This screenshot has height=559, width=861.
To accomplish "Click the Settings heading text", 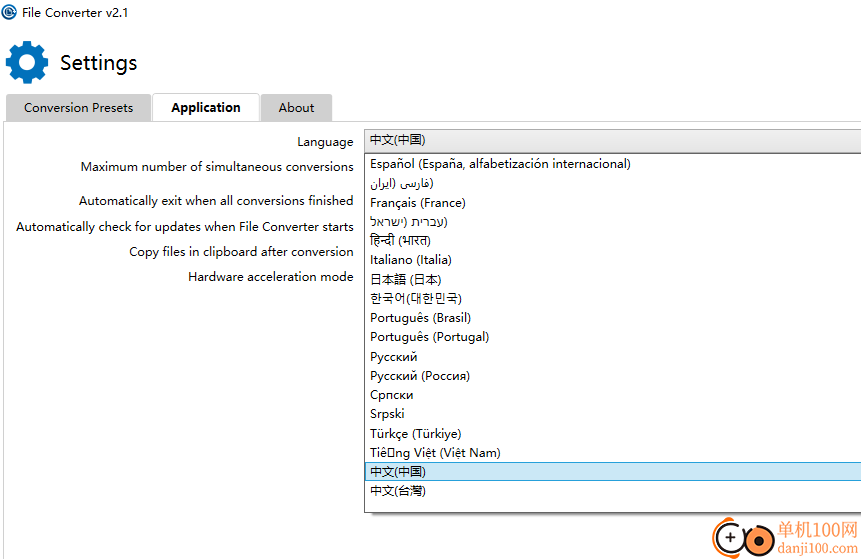I will point(99,63).
